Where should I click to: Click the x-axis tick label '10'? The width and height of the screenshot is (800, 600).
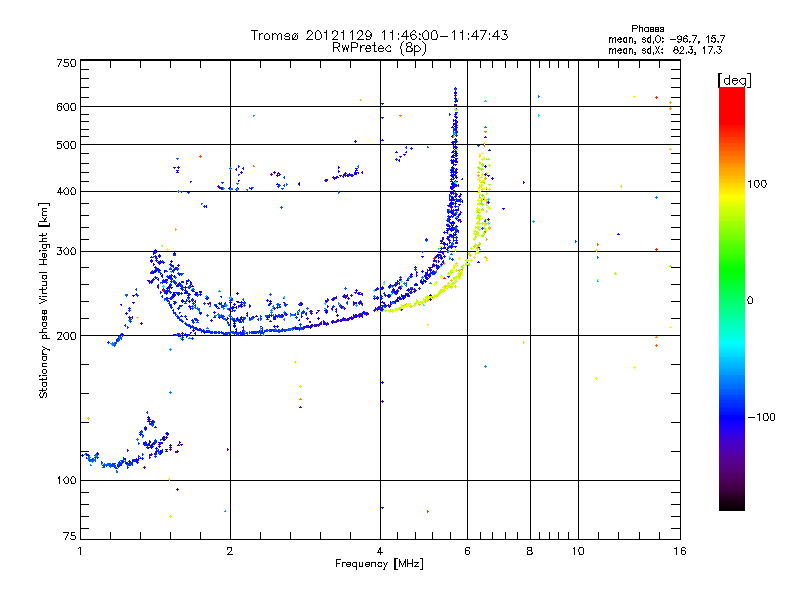click(578, 551)
